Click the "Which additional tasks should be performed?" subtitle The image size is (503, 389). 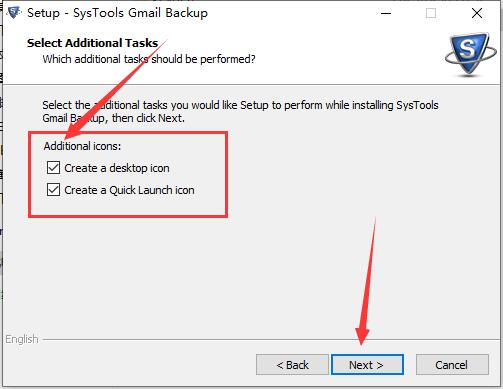click(x=149, y=59)
